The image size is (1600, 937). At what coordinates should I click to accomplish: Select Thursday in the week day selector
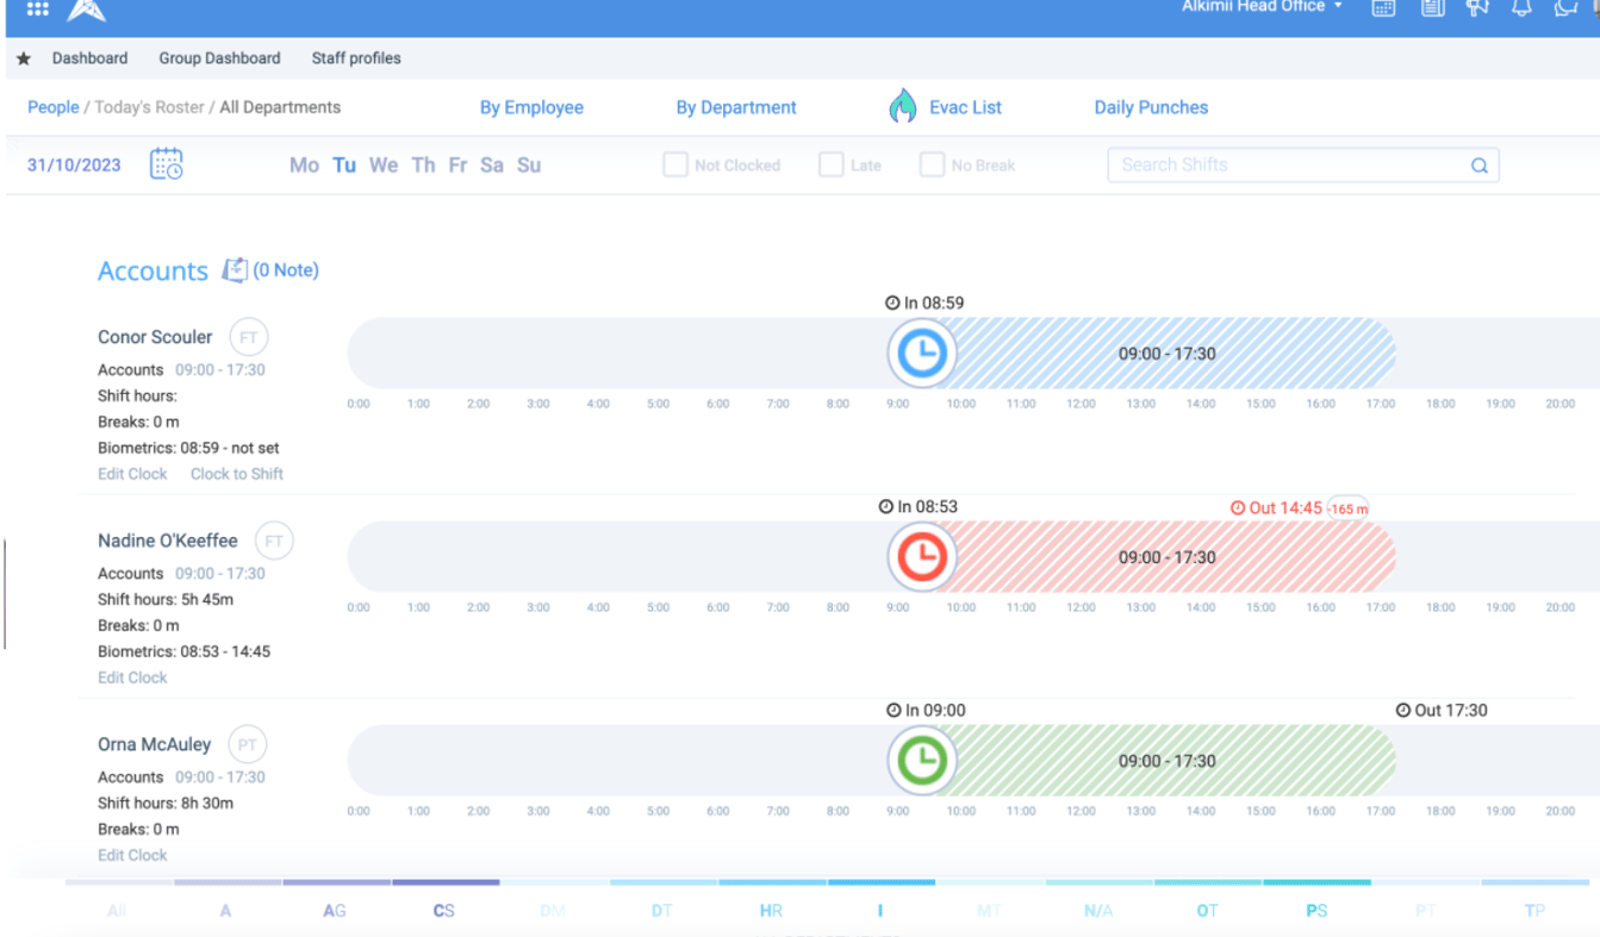coord(423,165)
